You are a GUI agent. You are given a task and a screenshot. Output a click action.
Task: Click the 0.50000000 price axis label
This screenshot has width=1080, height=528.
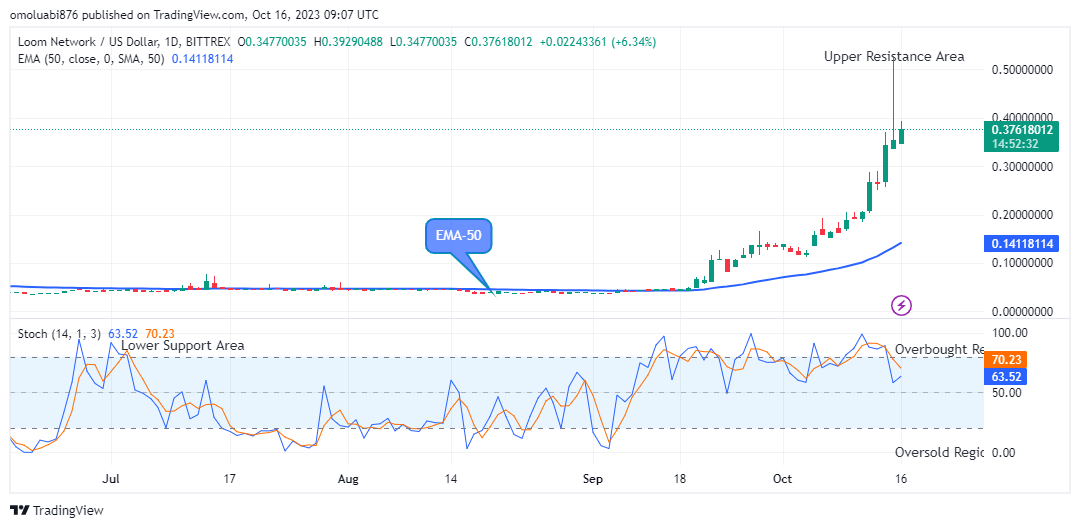point(1022,70)
